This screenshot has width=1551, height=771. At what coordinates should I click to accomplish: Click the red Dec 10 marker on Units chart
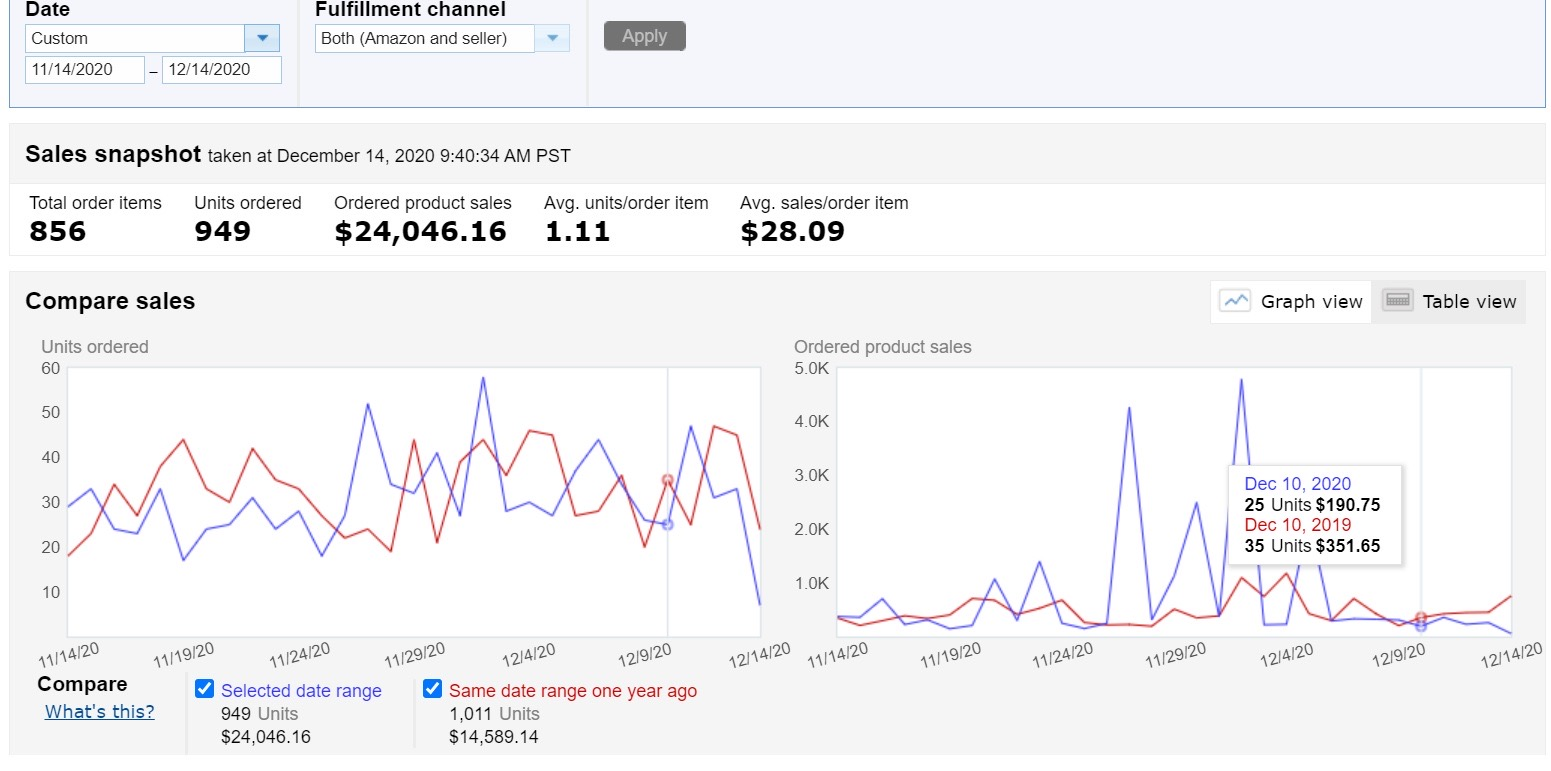[667, 480]
